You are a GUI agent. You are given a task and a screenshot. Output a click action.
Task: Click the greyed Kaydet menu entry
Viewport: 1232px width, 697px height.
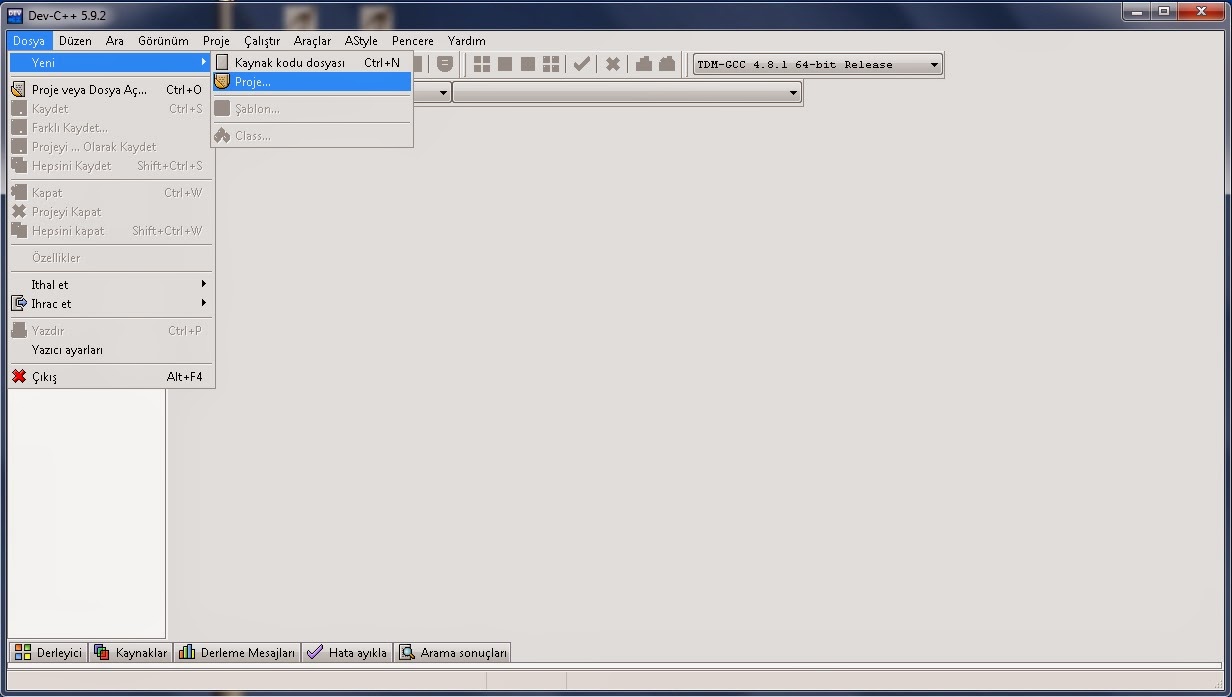pos(112,109)
